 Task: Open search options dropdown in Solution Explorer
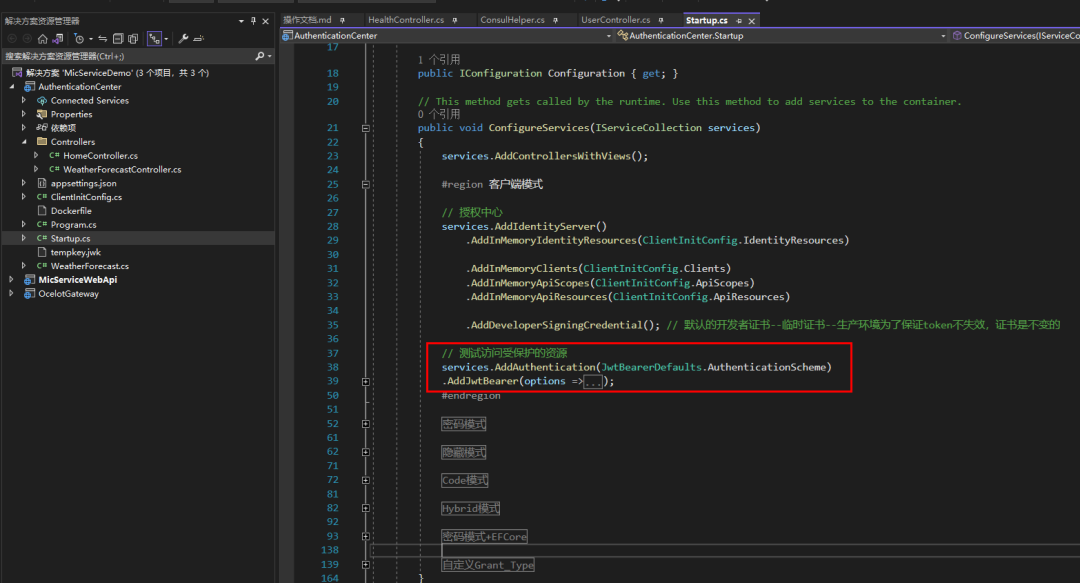[x=269, y=56]
